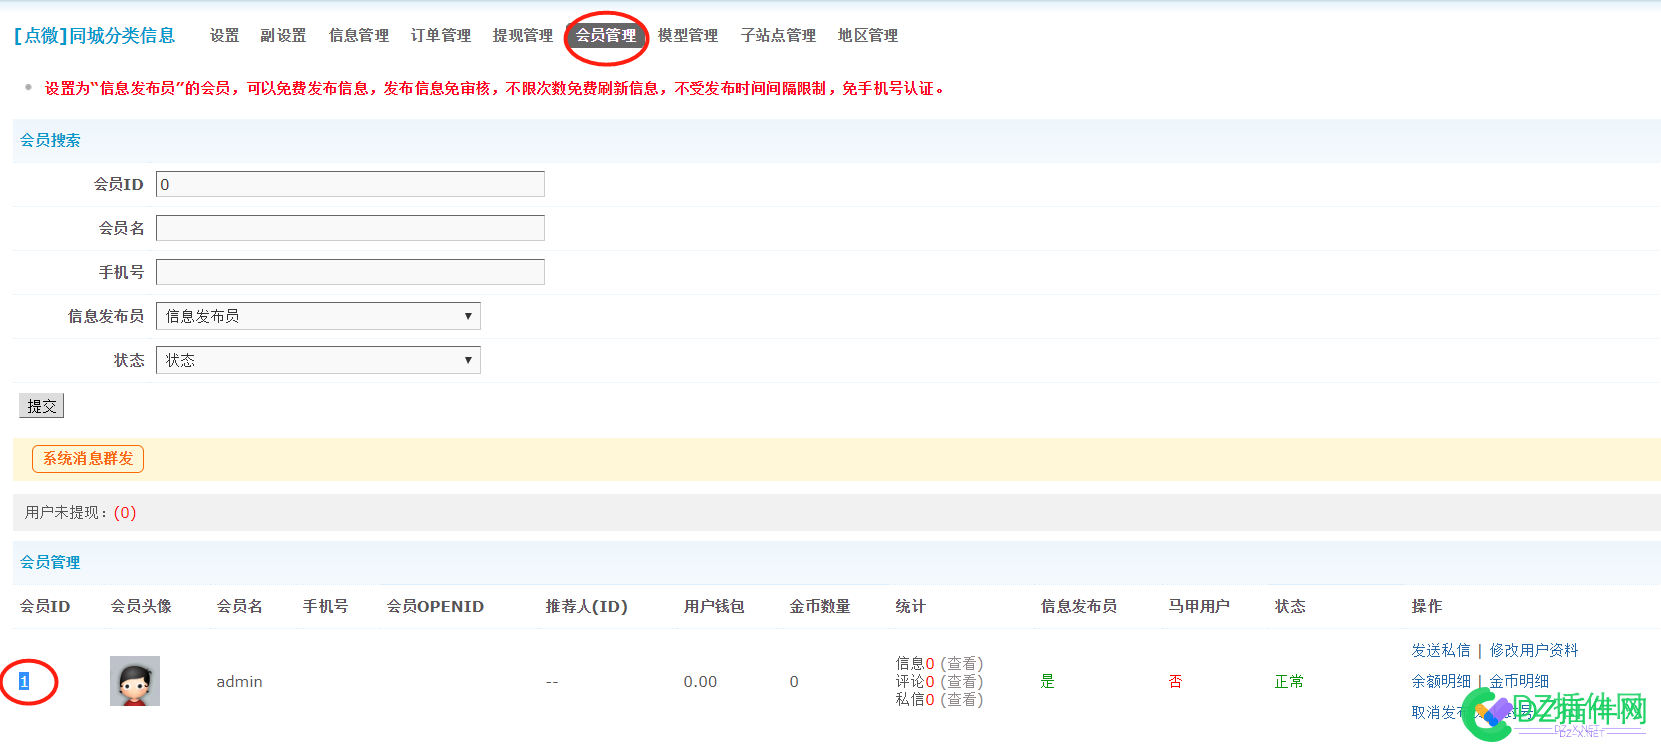Open 金币明细 for admin
Screen dimensions: 1661x752
coord(1519,682)
